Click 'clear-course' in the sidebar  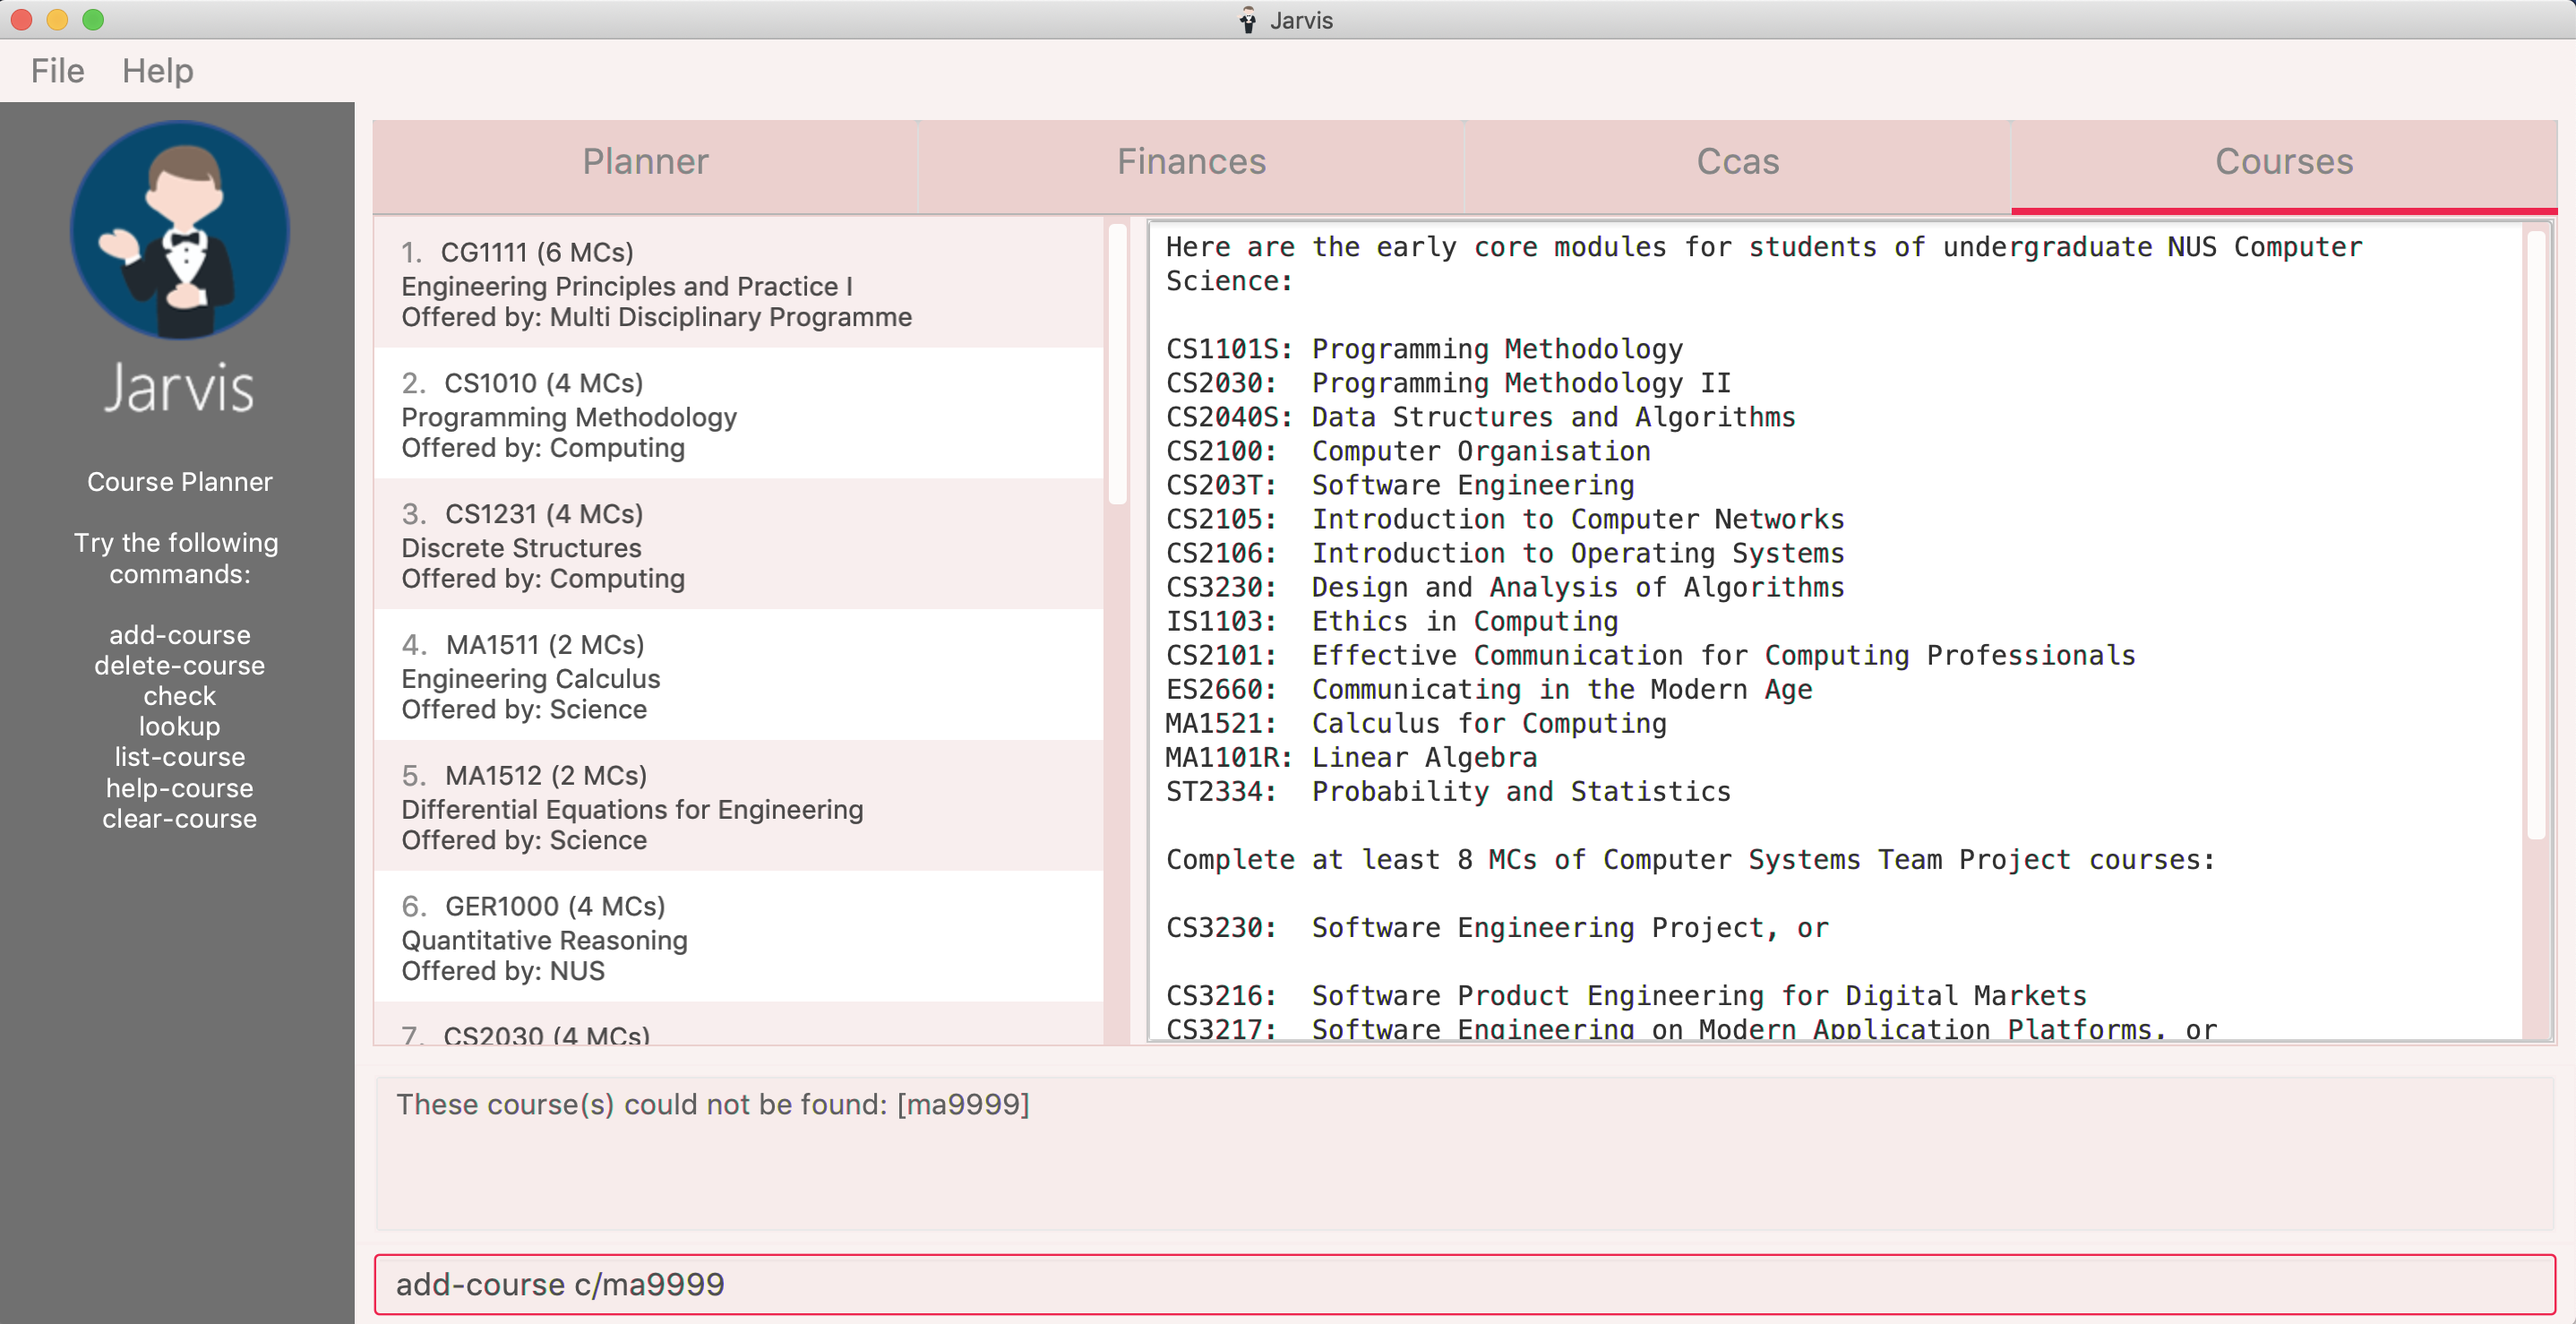pyautogui.click(x=180, y=819)
